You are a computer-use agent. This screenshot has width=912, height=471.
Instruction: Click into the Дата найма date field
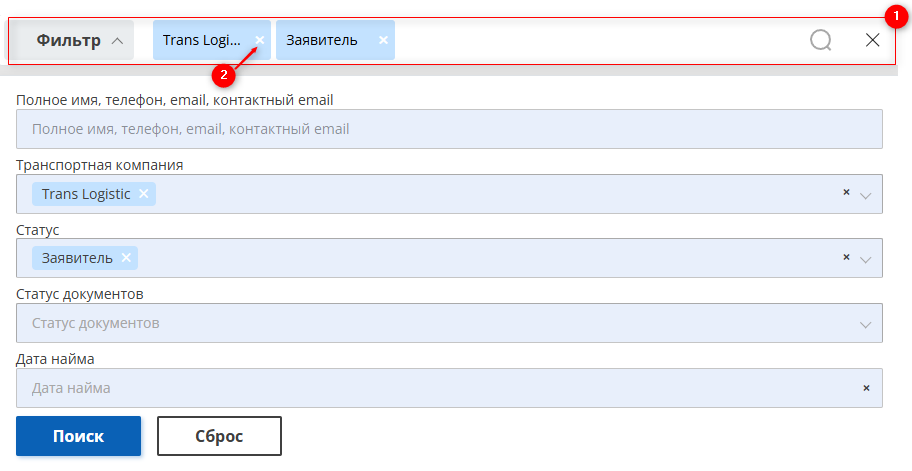430,388
